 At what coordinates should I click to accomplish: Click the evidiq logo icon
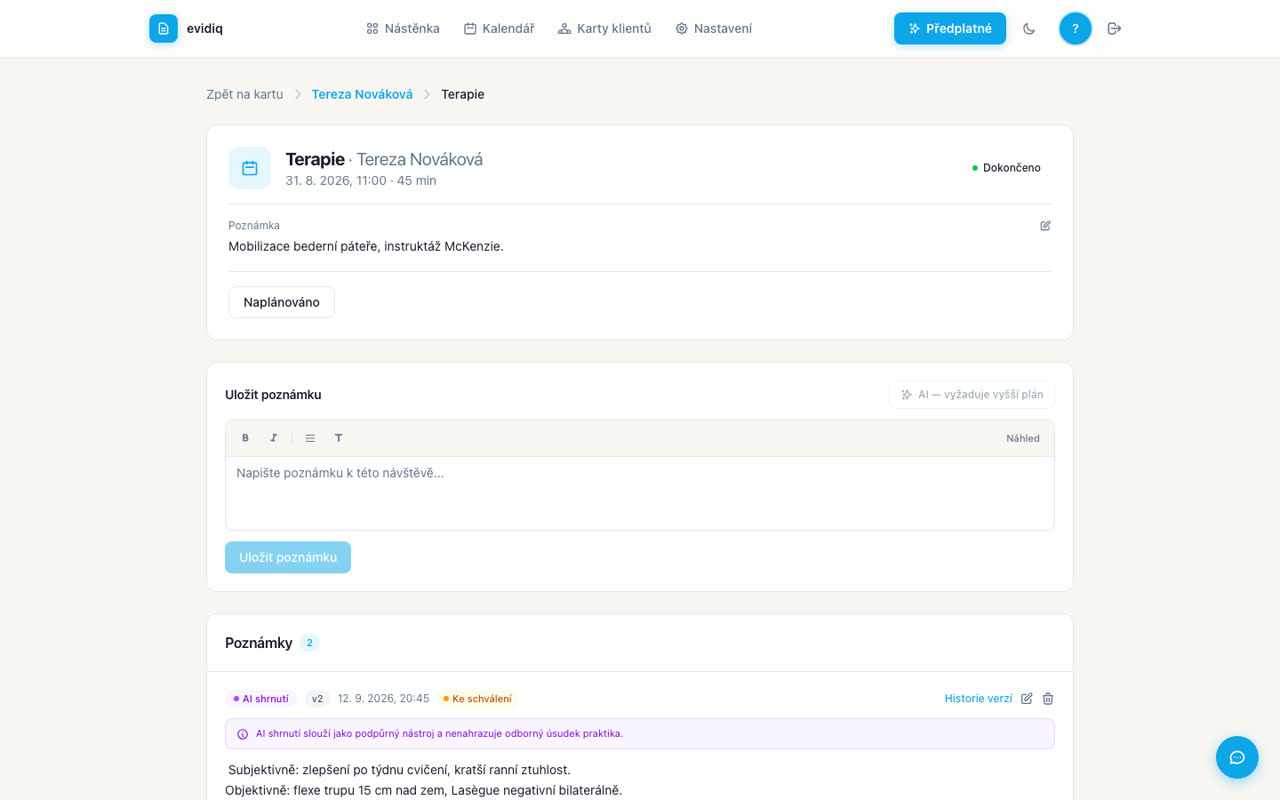click(x=163, y=28)
